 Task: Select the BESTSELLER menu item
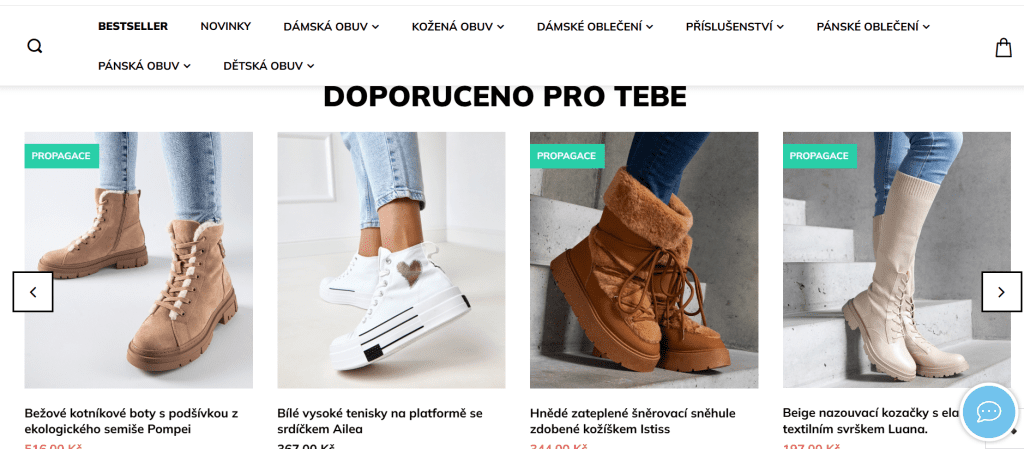133,27
